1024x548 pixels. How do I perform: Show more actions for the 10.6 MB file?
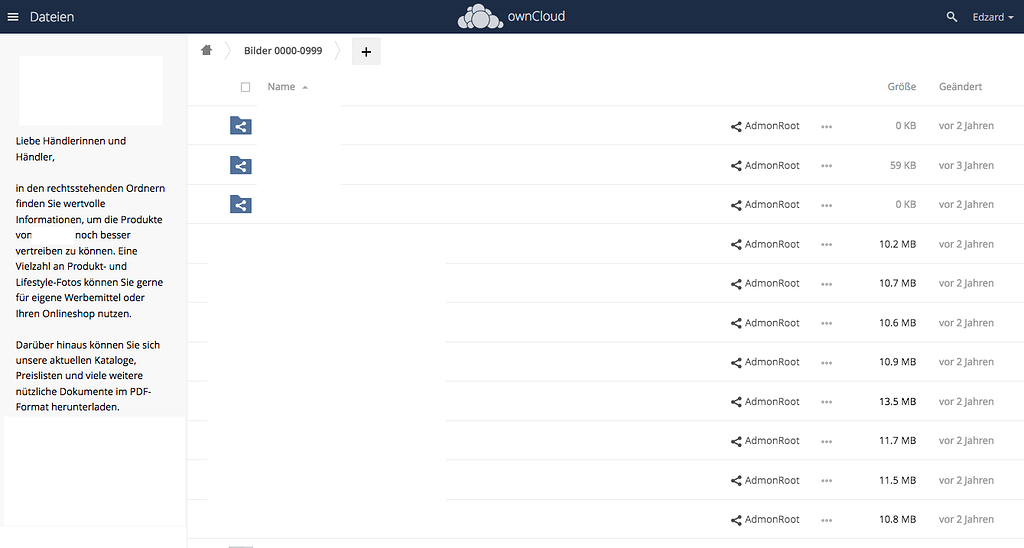[826, 323]
